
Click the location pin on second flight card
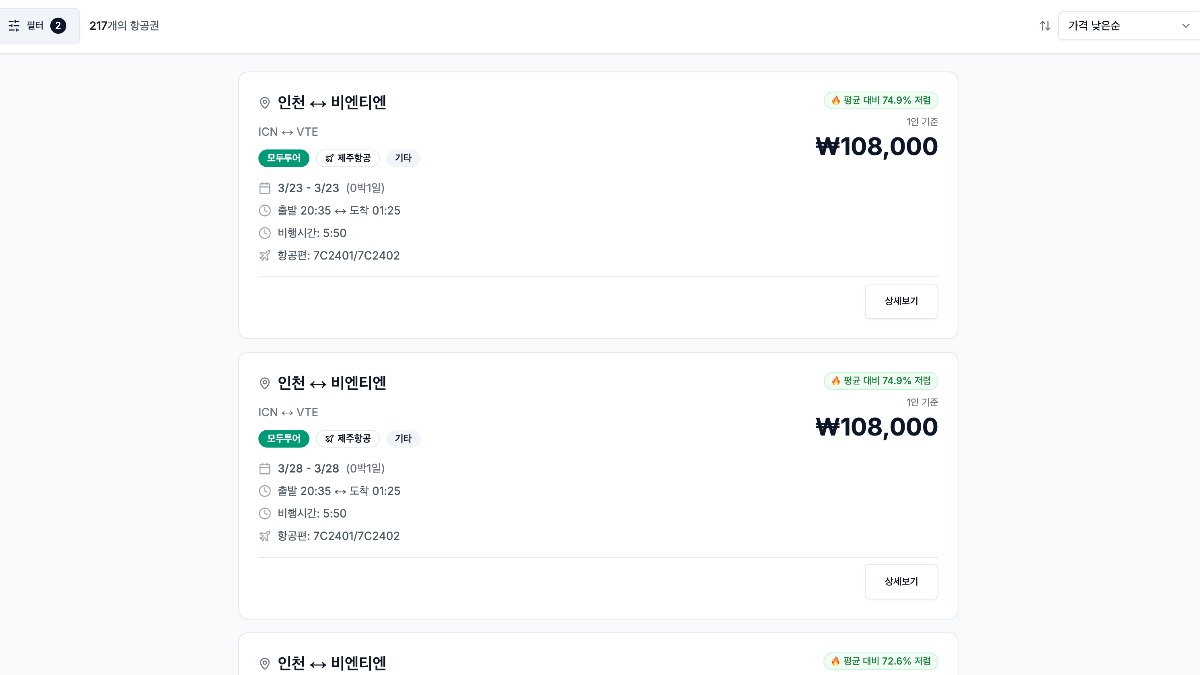pyautogui.click(x=264, y=383)
